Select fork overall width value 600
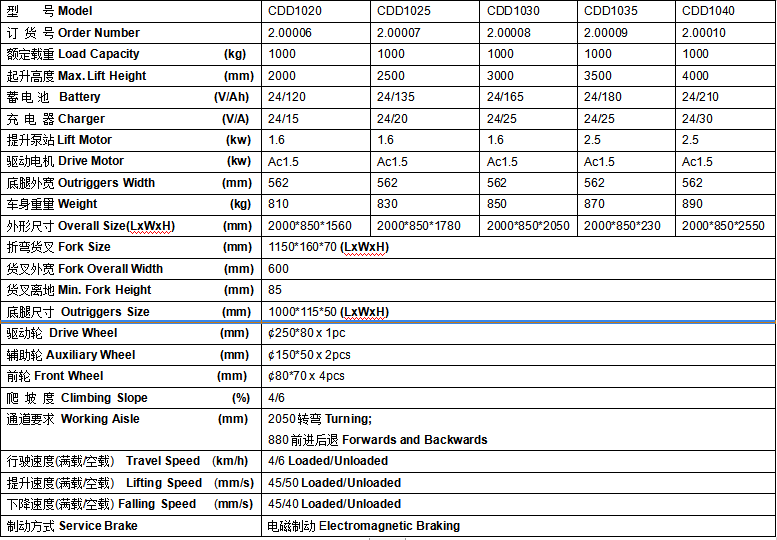 (279, 269)
